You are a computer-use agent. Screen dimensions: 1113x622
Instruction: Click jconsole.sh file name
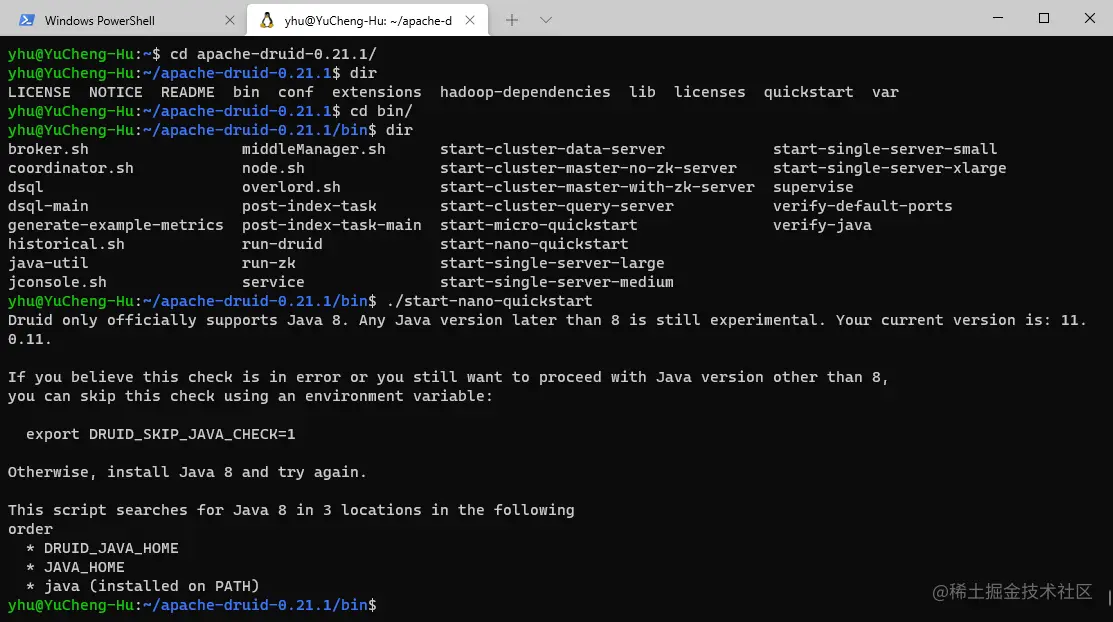pos(57,282)
